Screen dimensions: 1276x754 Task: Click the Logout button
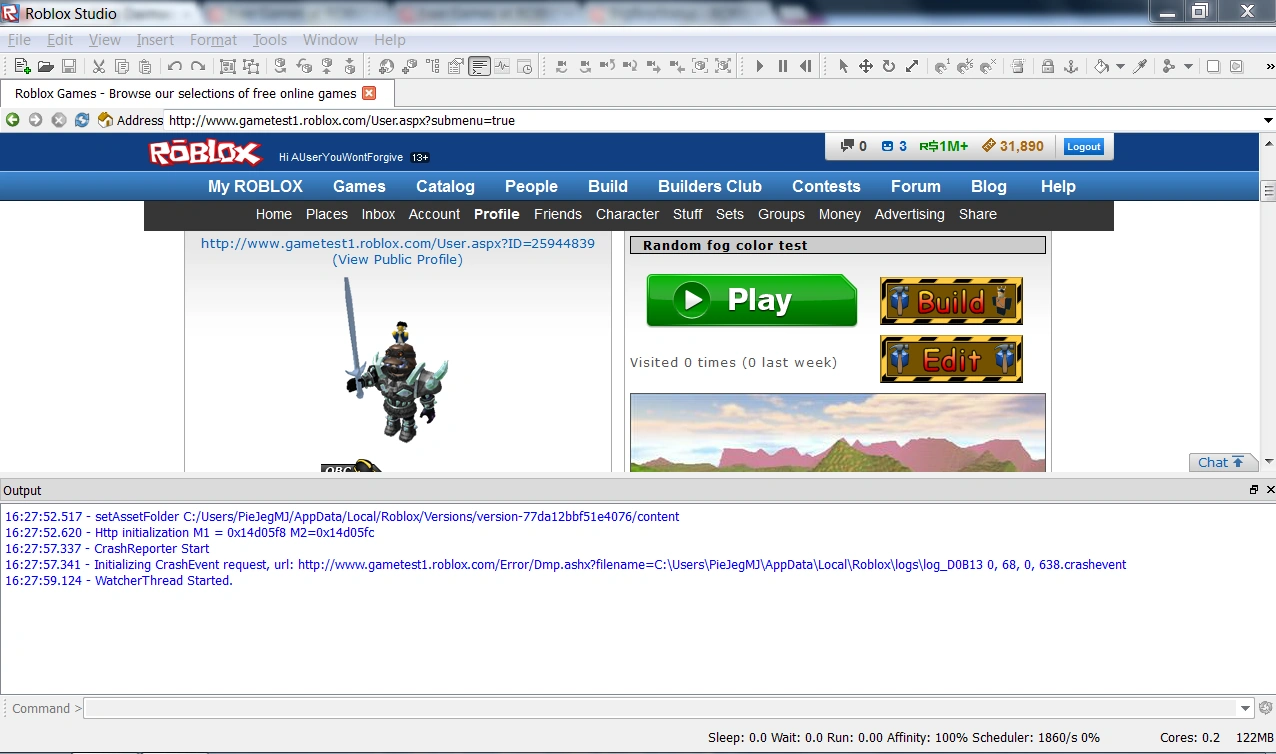1083,146
